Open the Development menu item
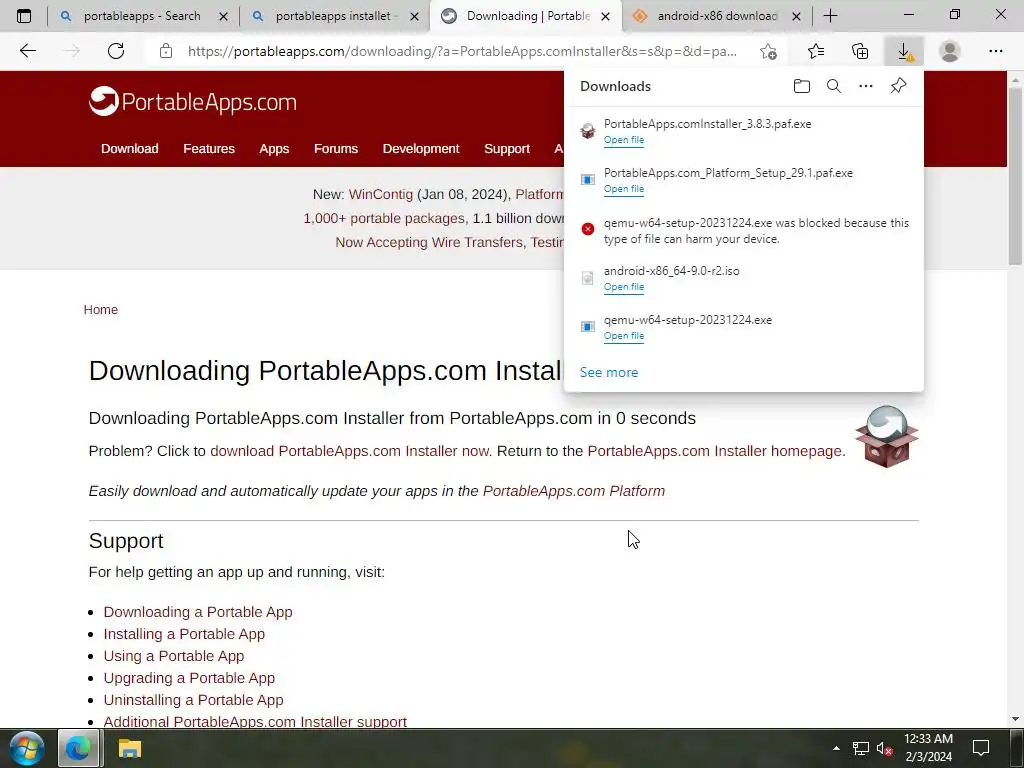This screenshot has width=1024, height=768. coord(421,149)
